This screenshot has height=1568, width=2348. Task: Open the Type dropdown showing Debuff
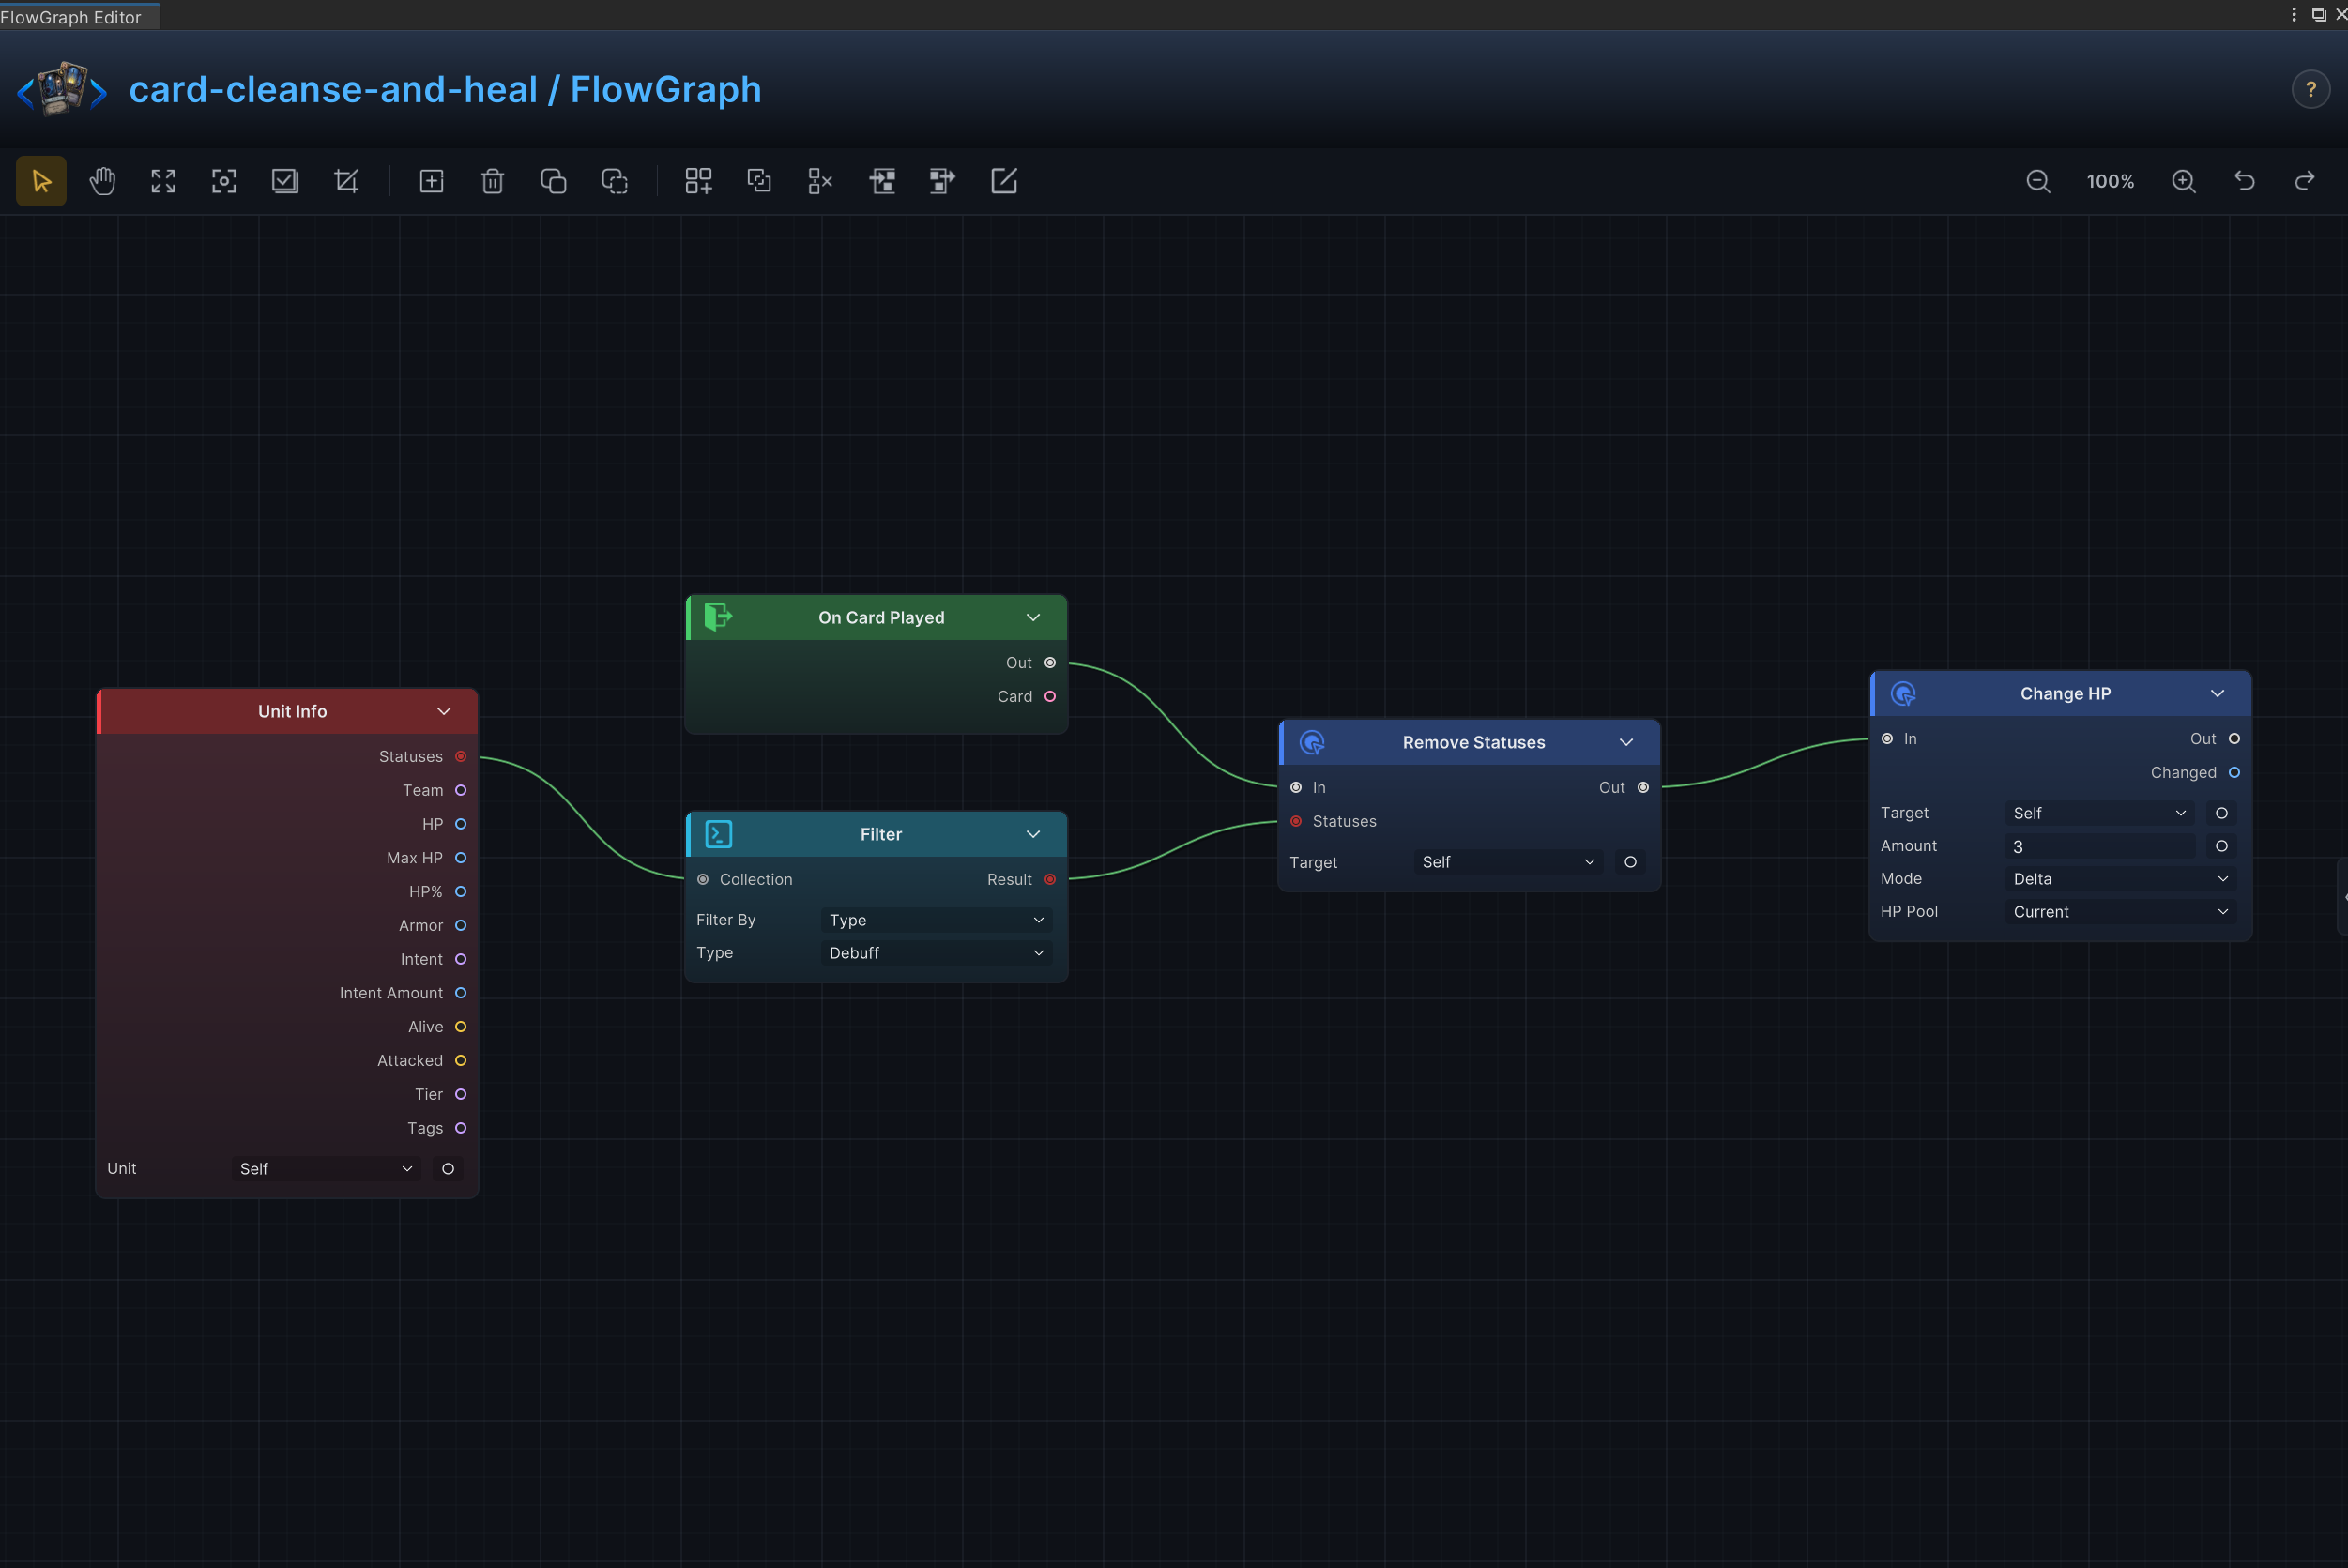[x=936, y=953]
